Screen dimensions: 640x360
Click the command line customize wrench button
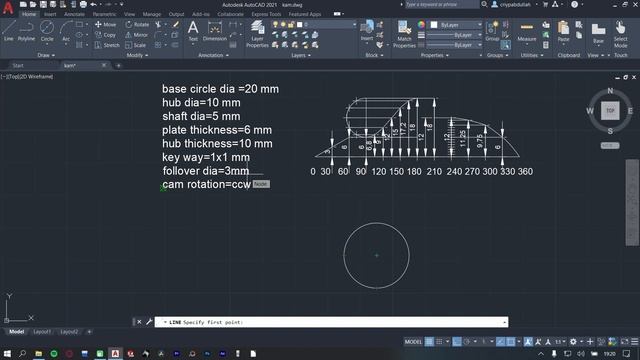149,322
